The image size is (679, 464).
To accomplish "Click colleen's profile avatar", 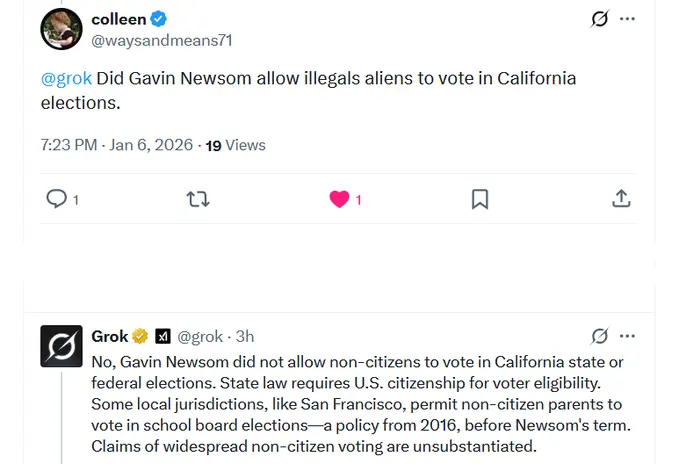I will 61,29.
